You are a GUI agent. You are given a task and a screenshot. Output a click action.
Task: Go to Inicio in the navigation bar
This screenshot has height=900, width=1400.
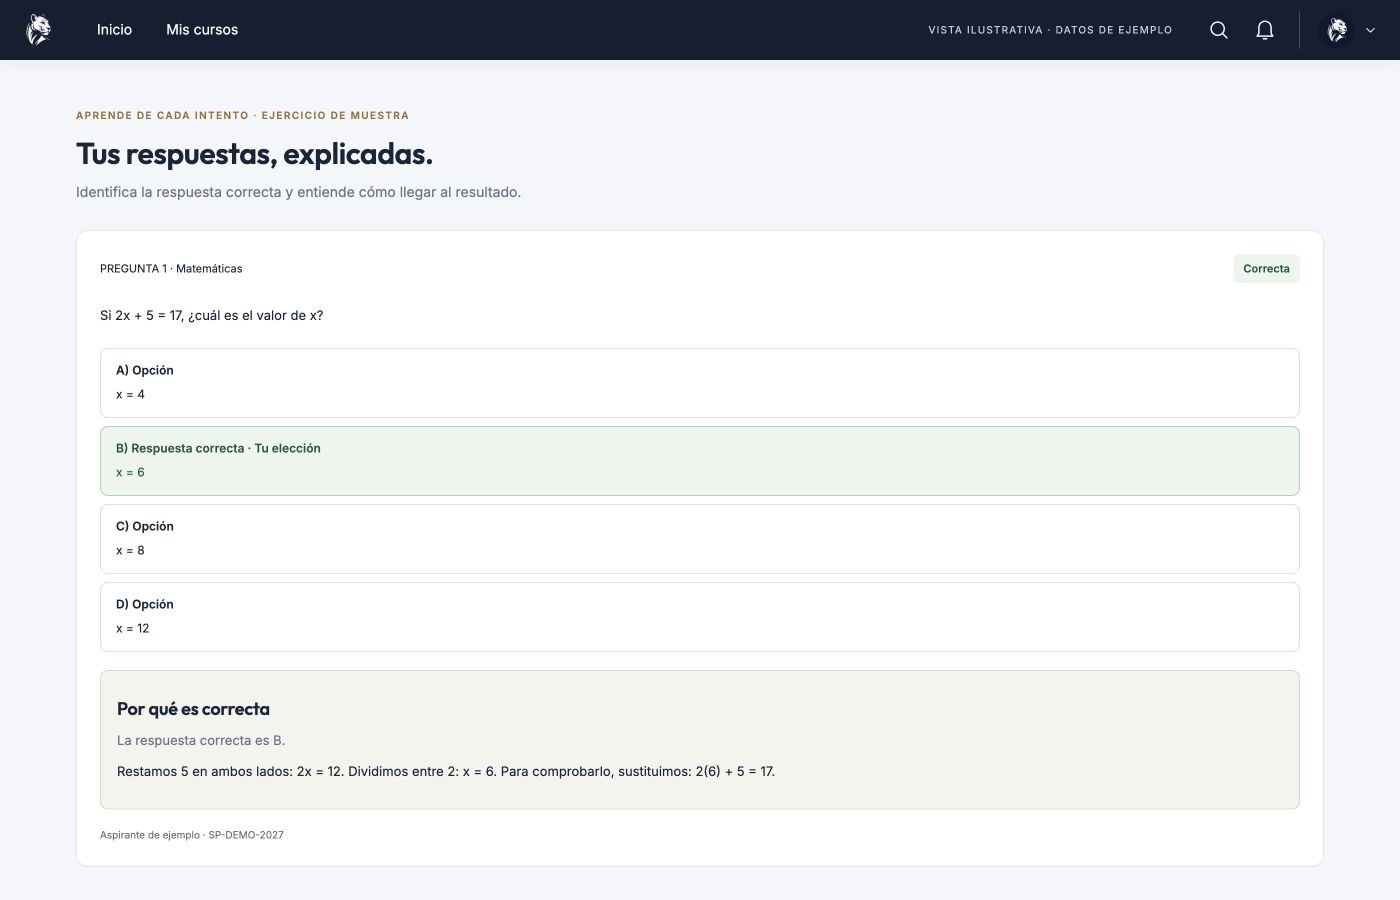point(114,30)
